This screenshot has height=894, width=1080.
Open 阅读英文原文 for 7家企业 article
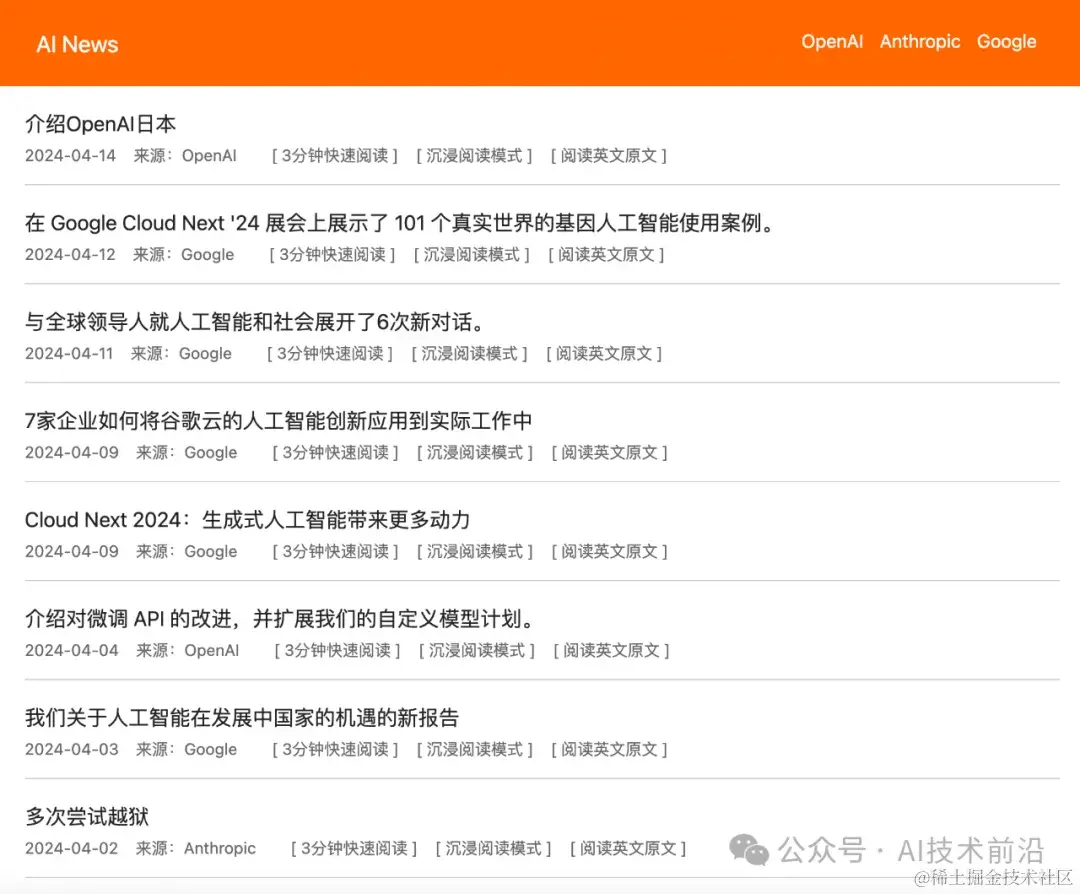[610, 453]
